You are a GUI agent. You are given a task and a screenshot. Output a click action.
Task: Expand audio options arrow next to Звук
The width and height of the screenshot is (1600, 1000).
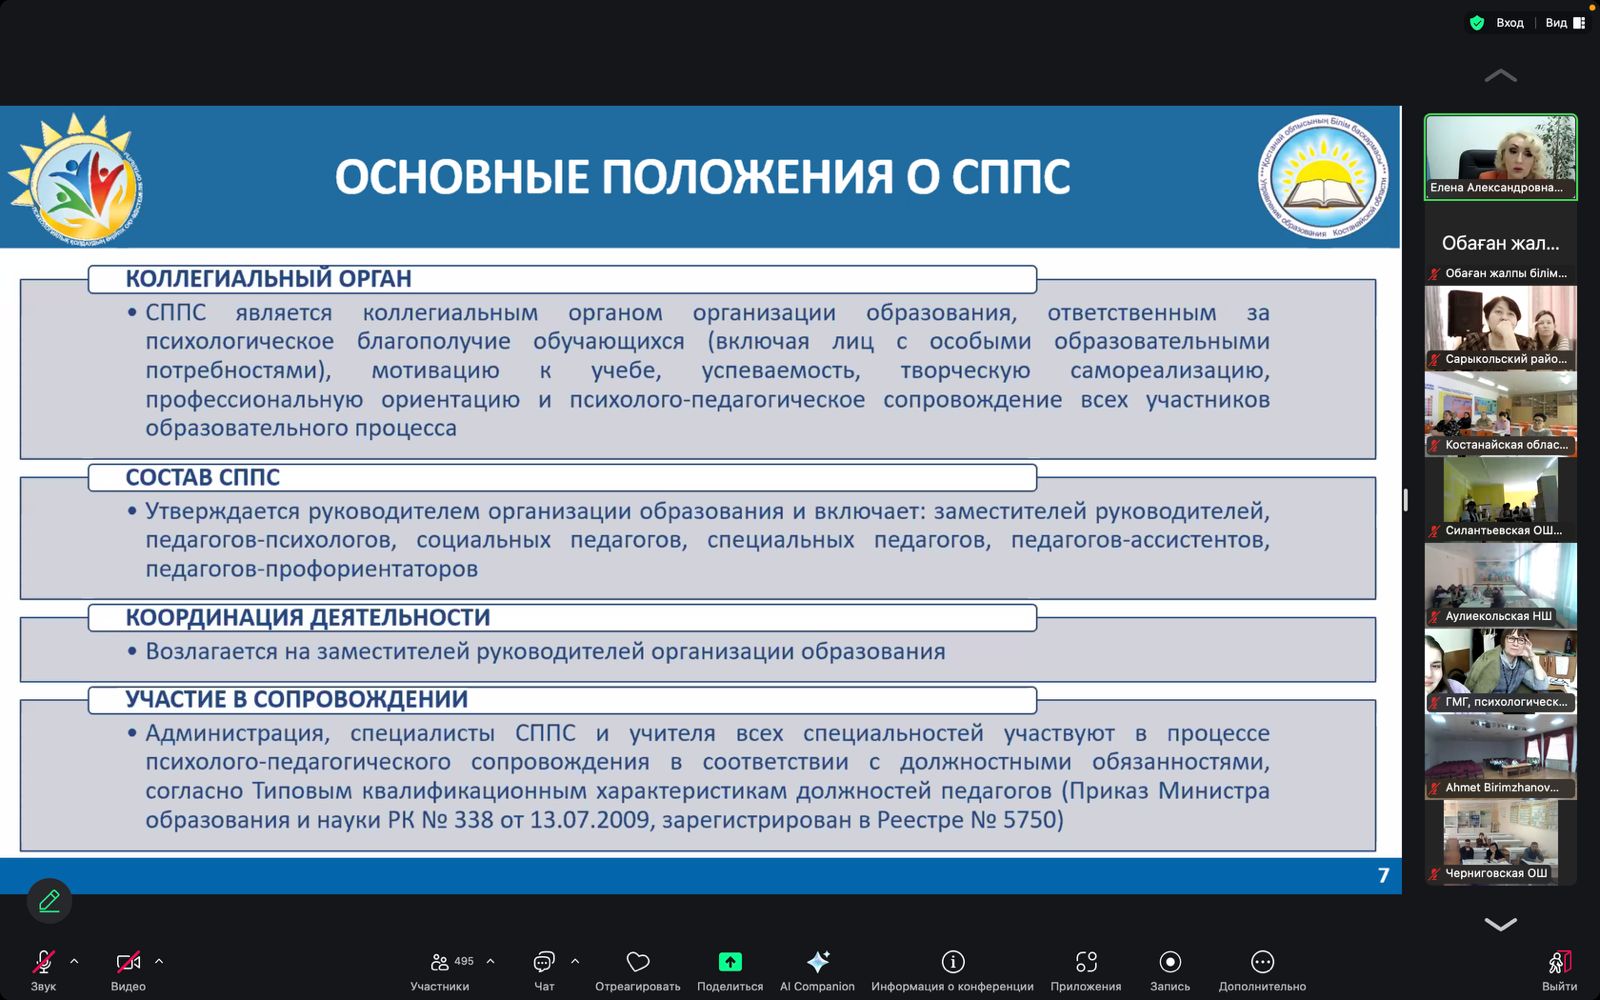pyautogui.click(x=74, y=961)
